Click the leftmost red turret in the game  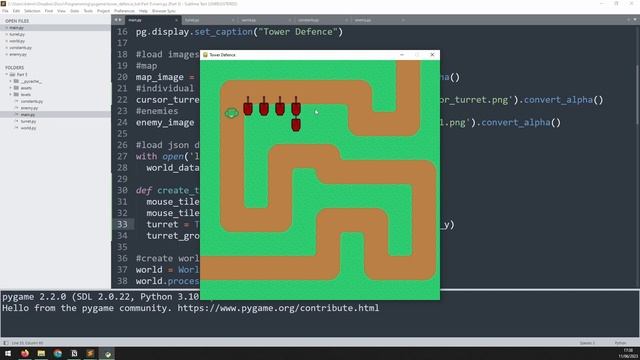(x=248, y=106)
